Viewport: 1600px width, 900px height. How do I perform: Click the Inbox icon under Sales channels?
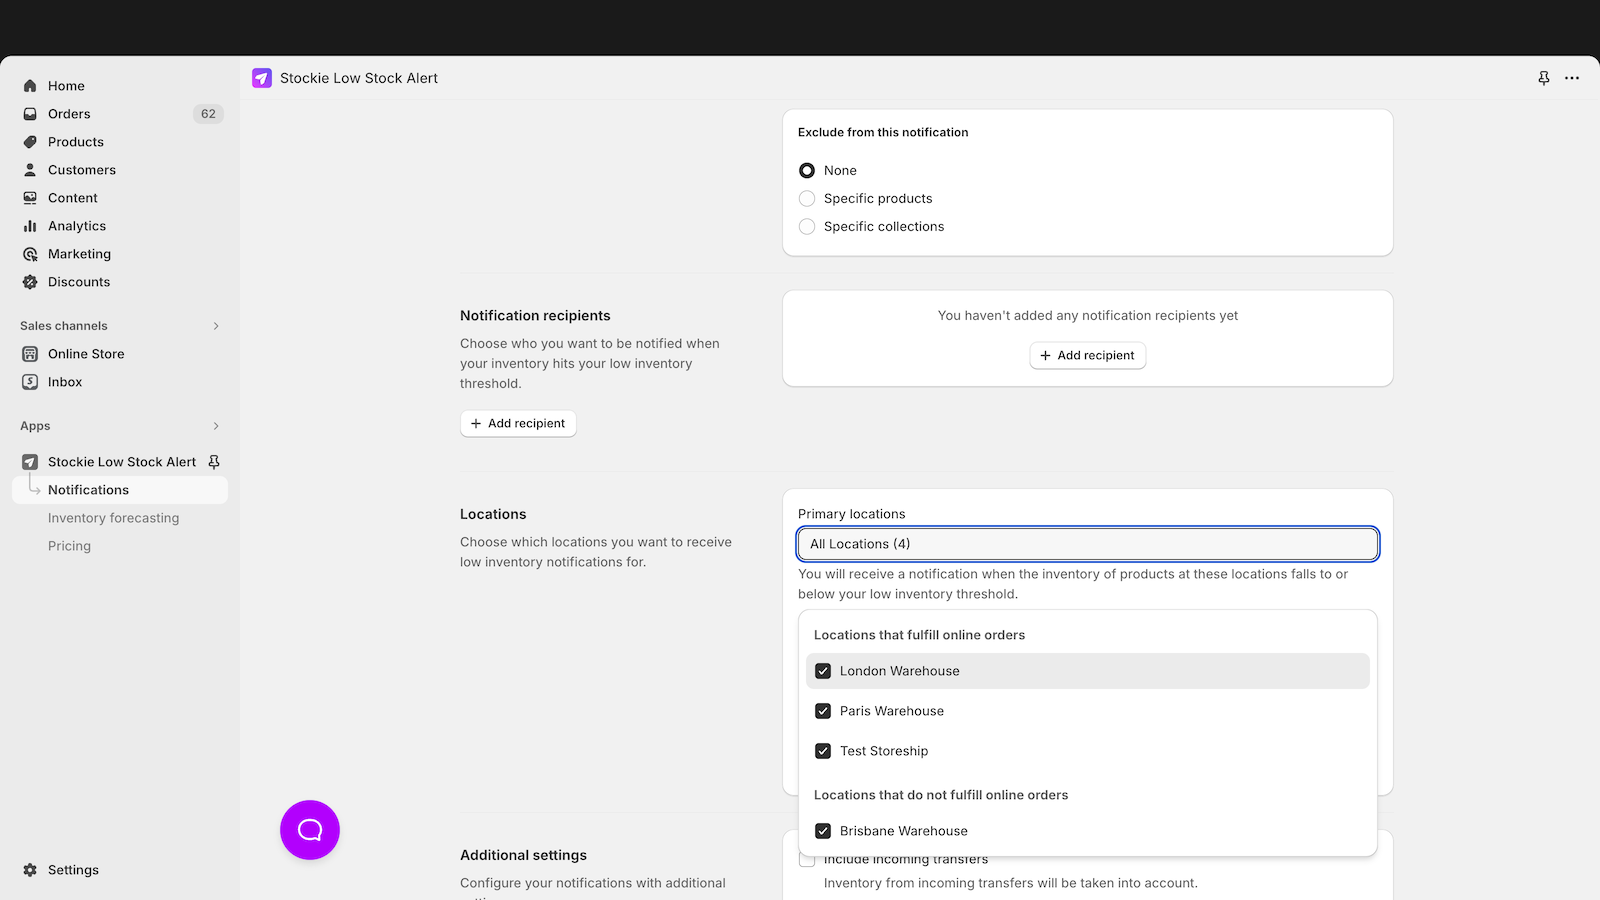tap(30, 381)
